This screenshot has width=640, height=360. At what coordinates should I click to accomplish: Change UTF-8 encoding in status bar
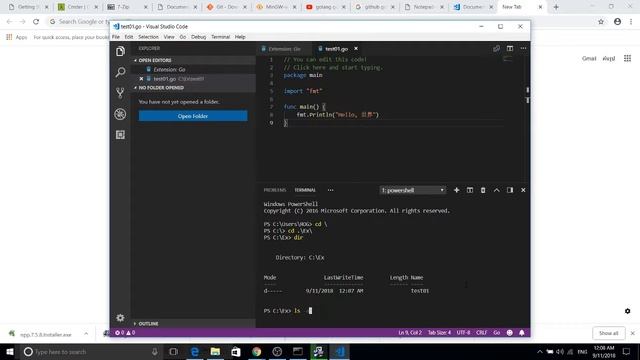click(463, 333)
